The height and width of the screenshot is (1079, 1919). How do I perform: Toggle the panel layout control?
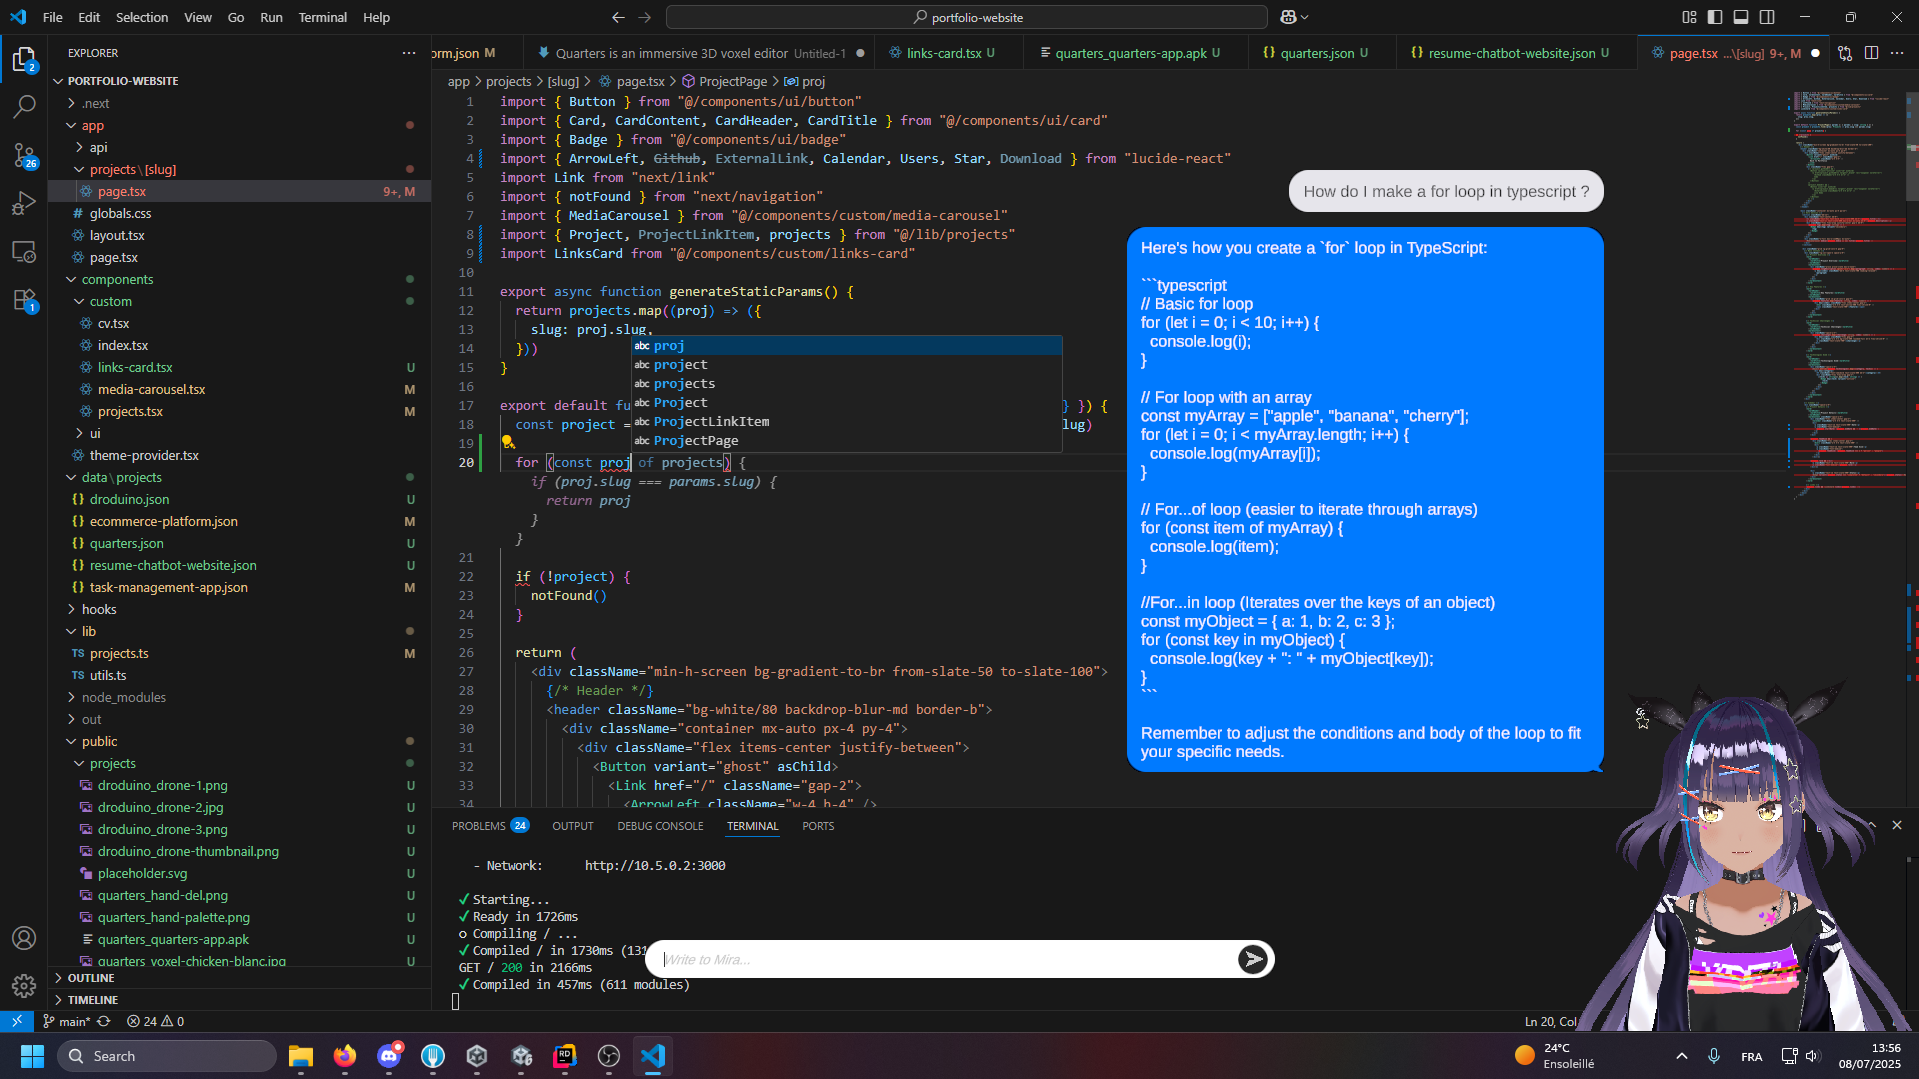(x=1741, y=17)
